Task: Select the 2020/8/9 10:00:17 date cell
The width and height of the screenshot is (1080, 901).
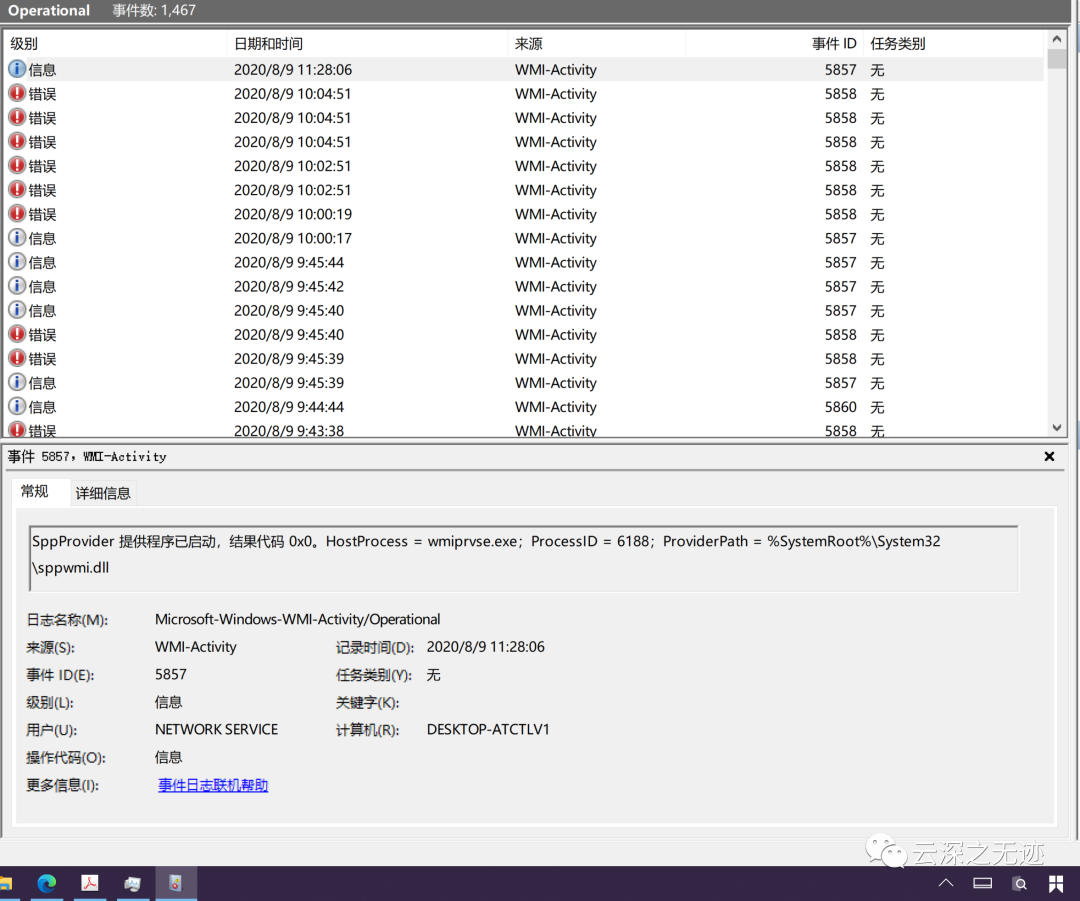Action: coord(293,238)
